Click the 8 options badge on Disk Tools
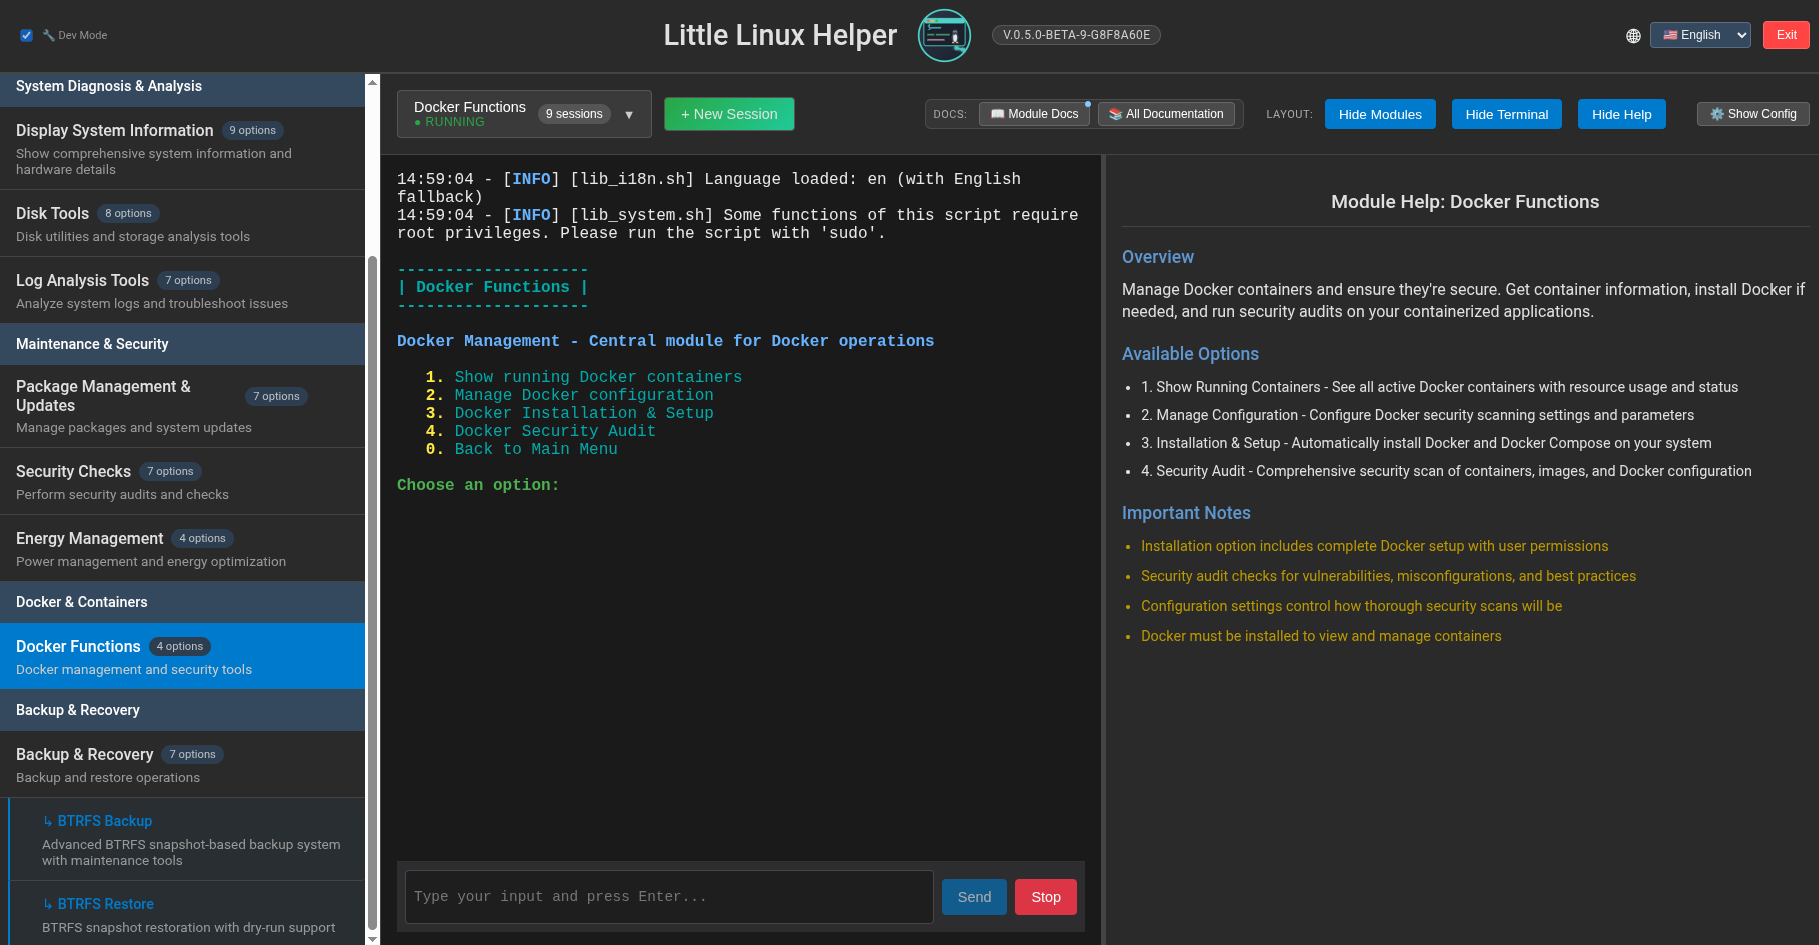 128,214
